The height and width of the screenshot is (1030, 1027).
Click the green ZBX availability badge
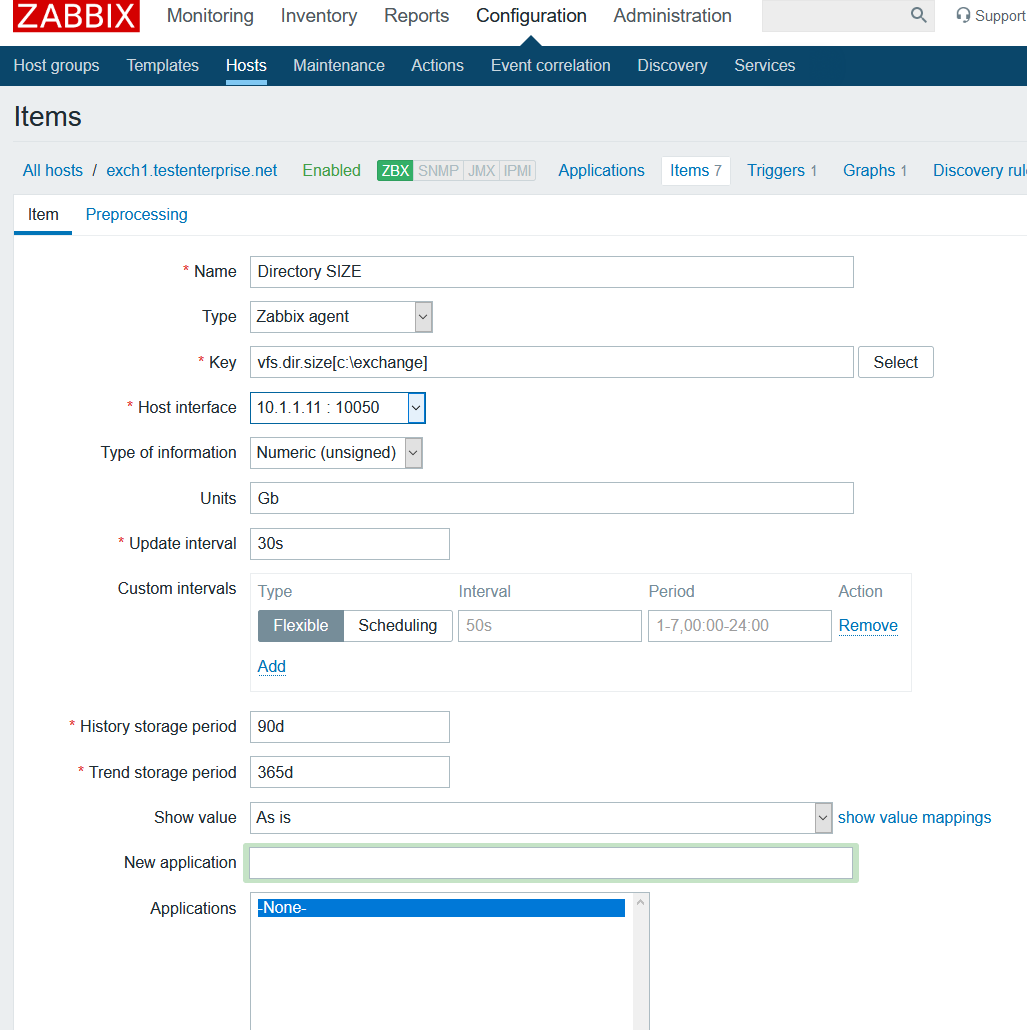(x=395, y=171)
